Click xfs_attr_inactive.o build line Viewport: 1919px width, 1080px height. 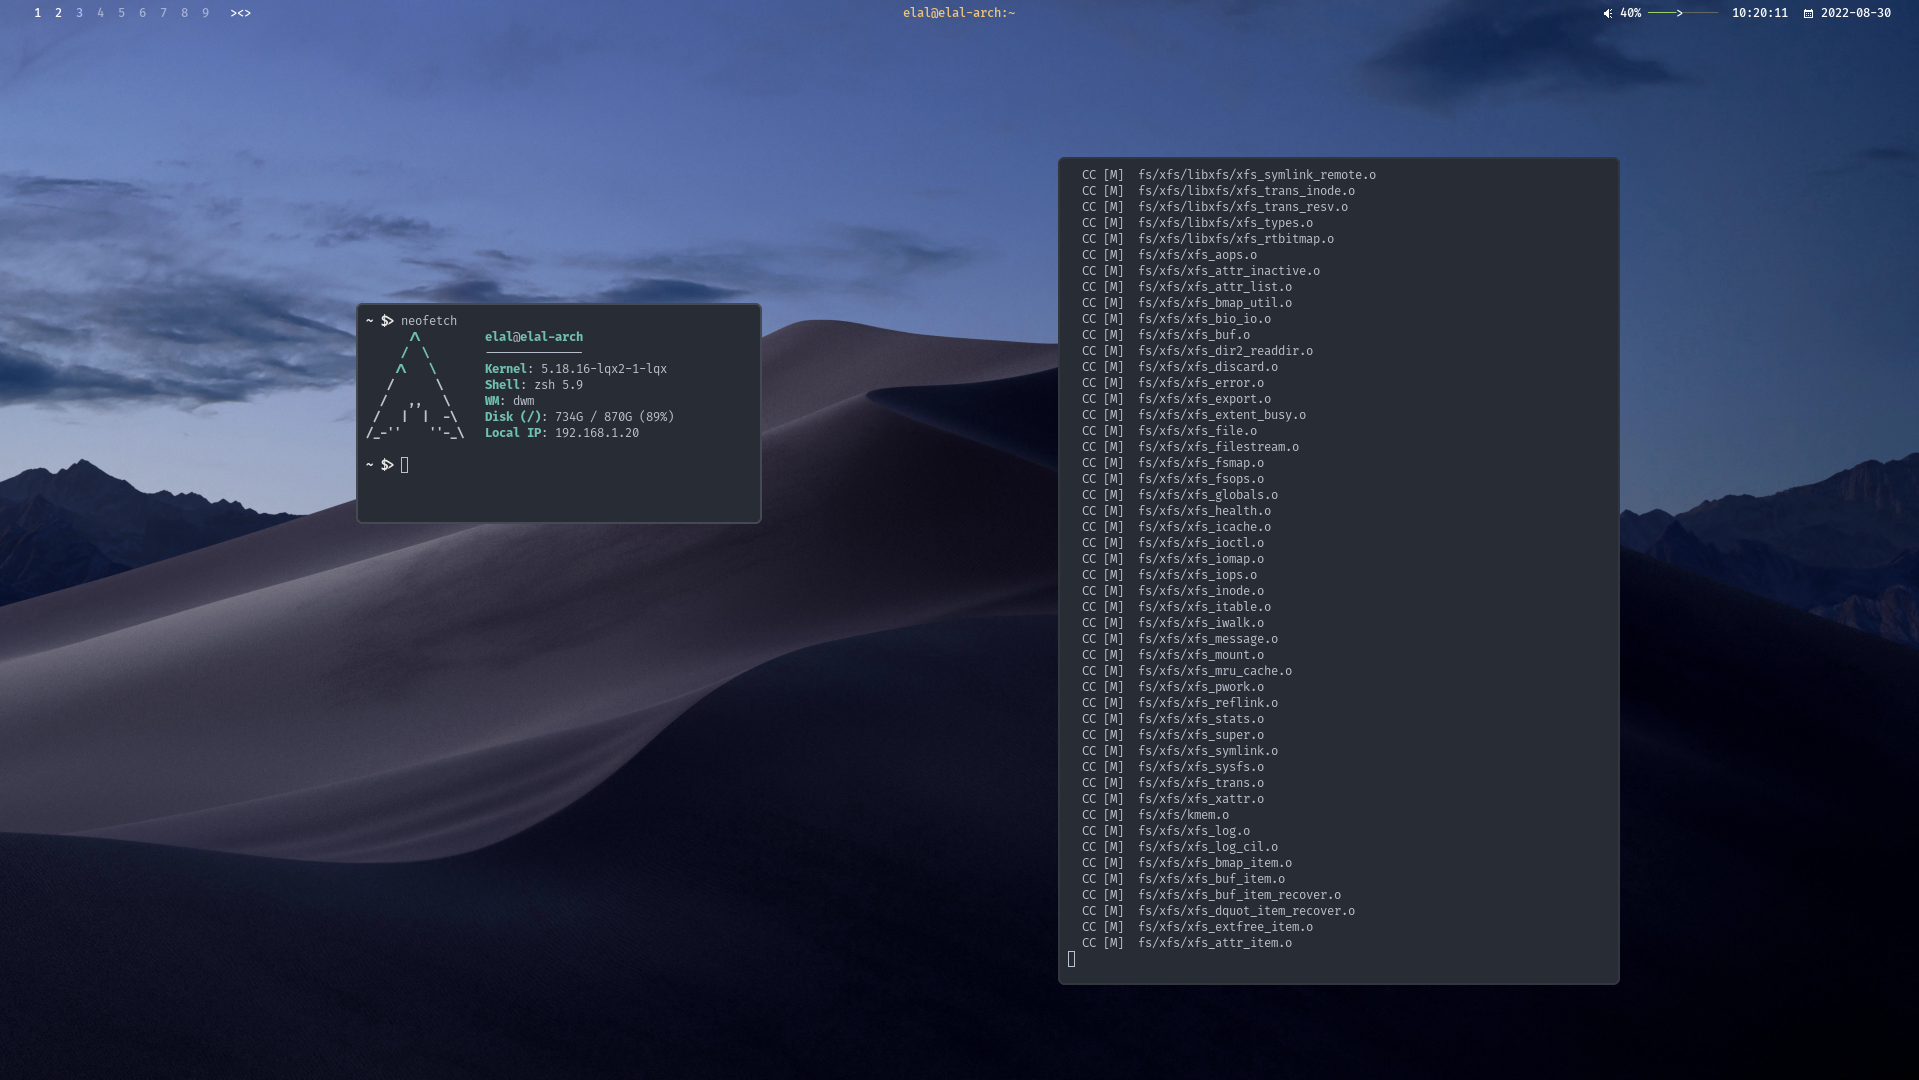(x=1200, y=271)
